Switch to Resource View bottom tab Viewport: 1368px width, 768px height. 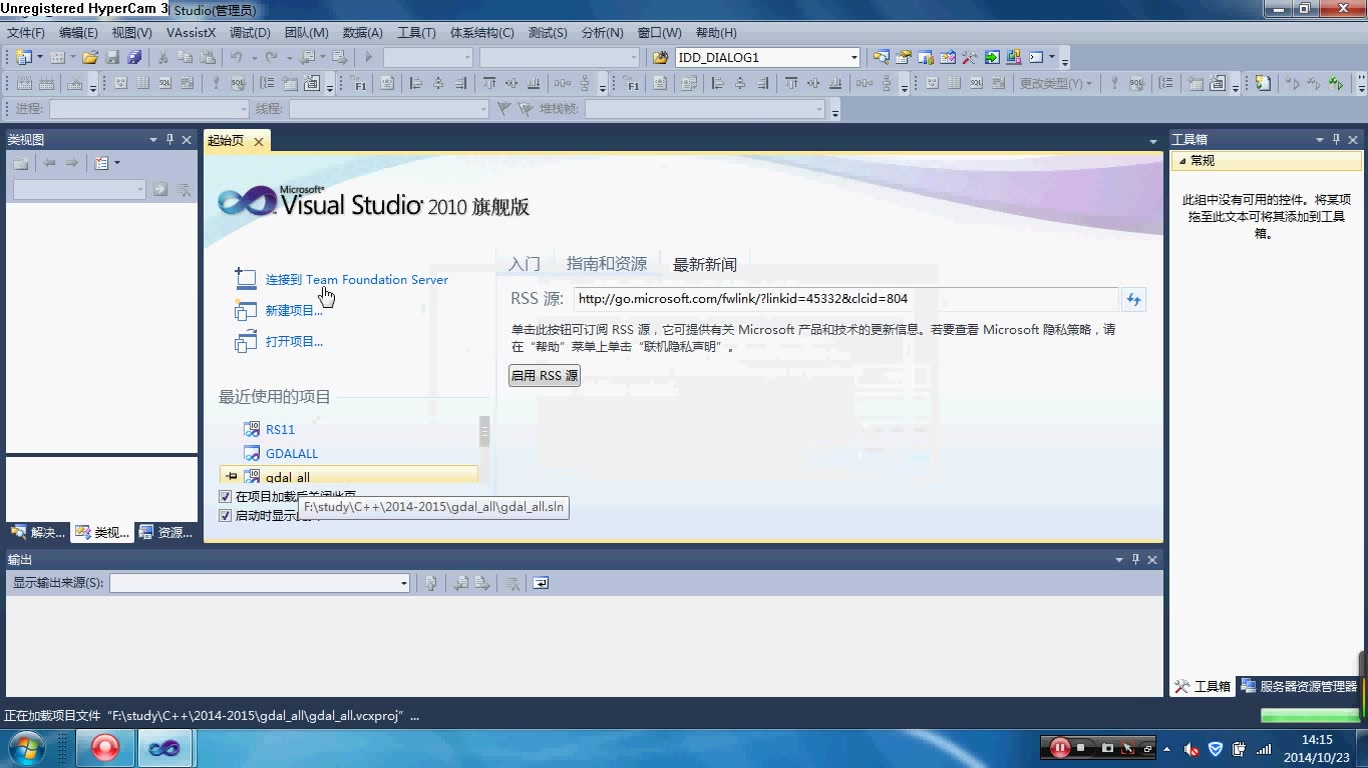point(166,533)
